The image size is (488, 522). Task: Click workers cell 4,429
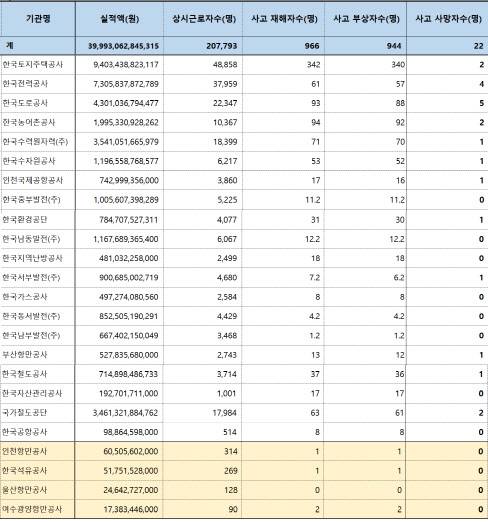(227, 316)
